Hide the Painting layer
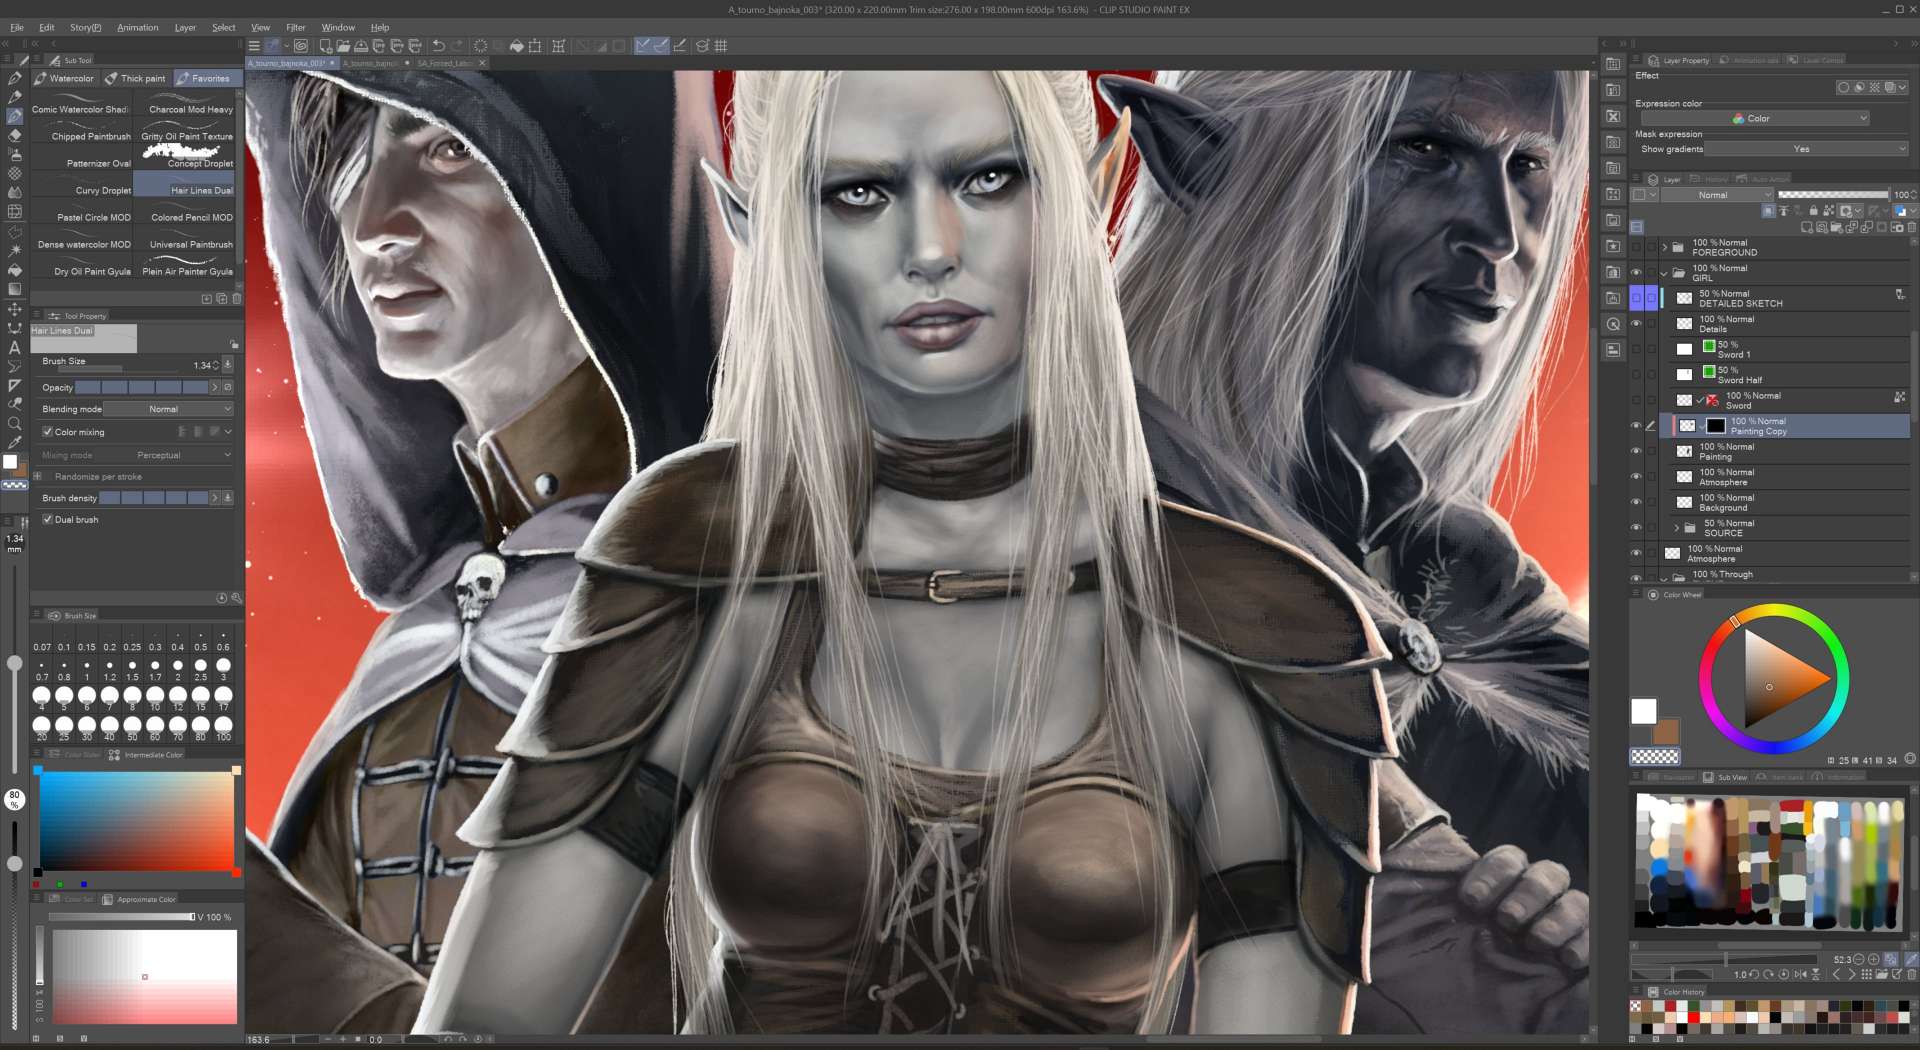The width and height of the screenshot is (1920, 1050). [x=1636, y=451]
